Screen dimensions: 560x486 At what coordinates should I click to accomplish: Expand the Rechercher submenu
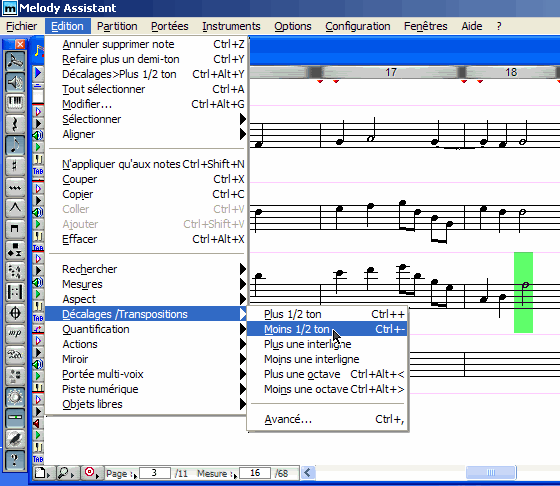click(x=146, y=269)
